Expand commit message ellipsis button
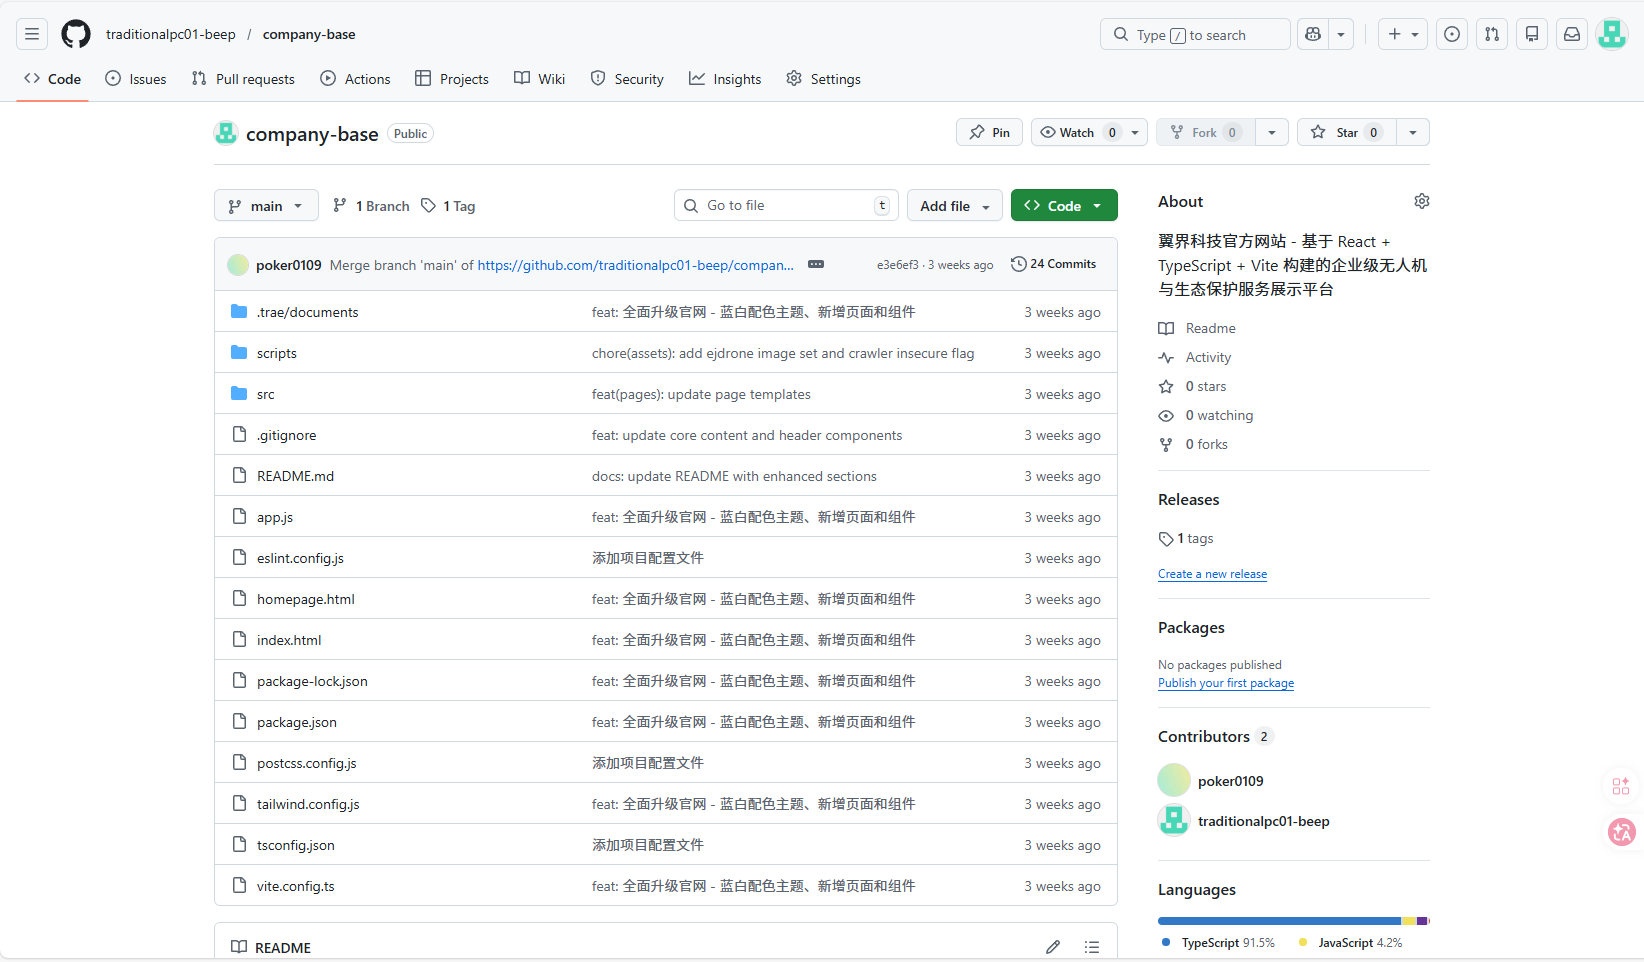Viewport: 1644px width, 962px height. pyautogui.click(x=816, y=265)
